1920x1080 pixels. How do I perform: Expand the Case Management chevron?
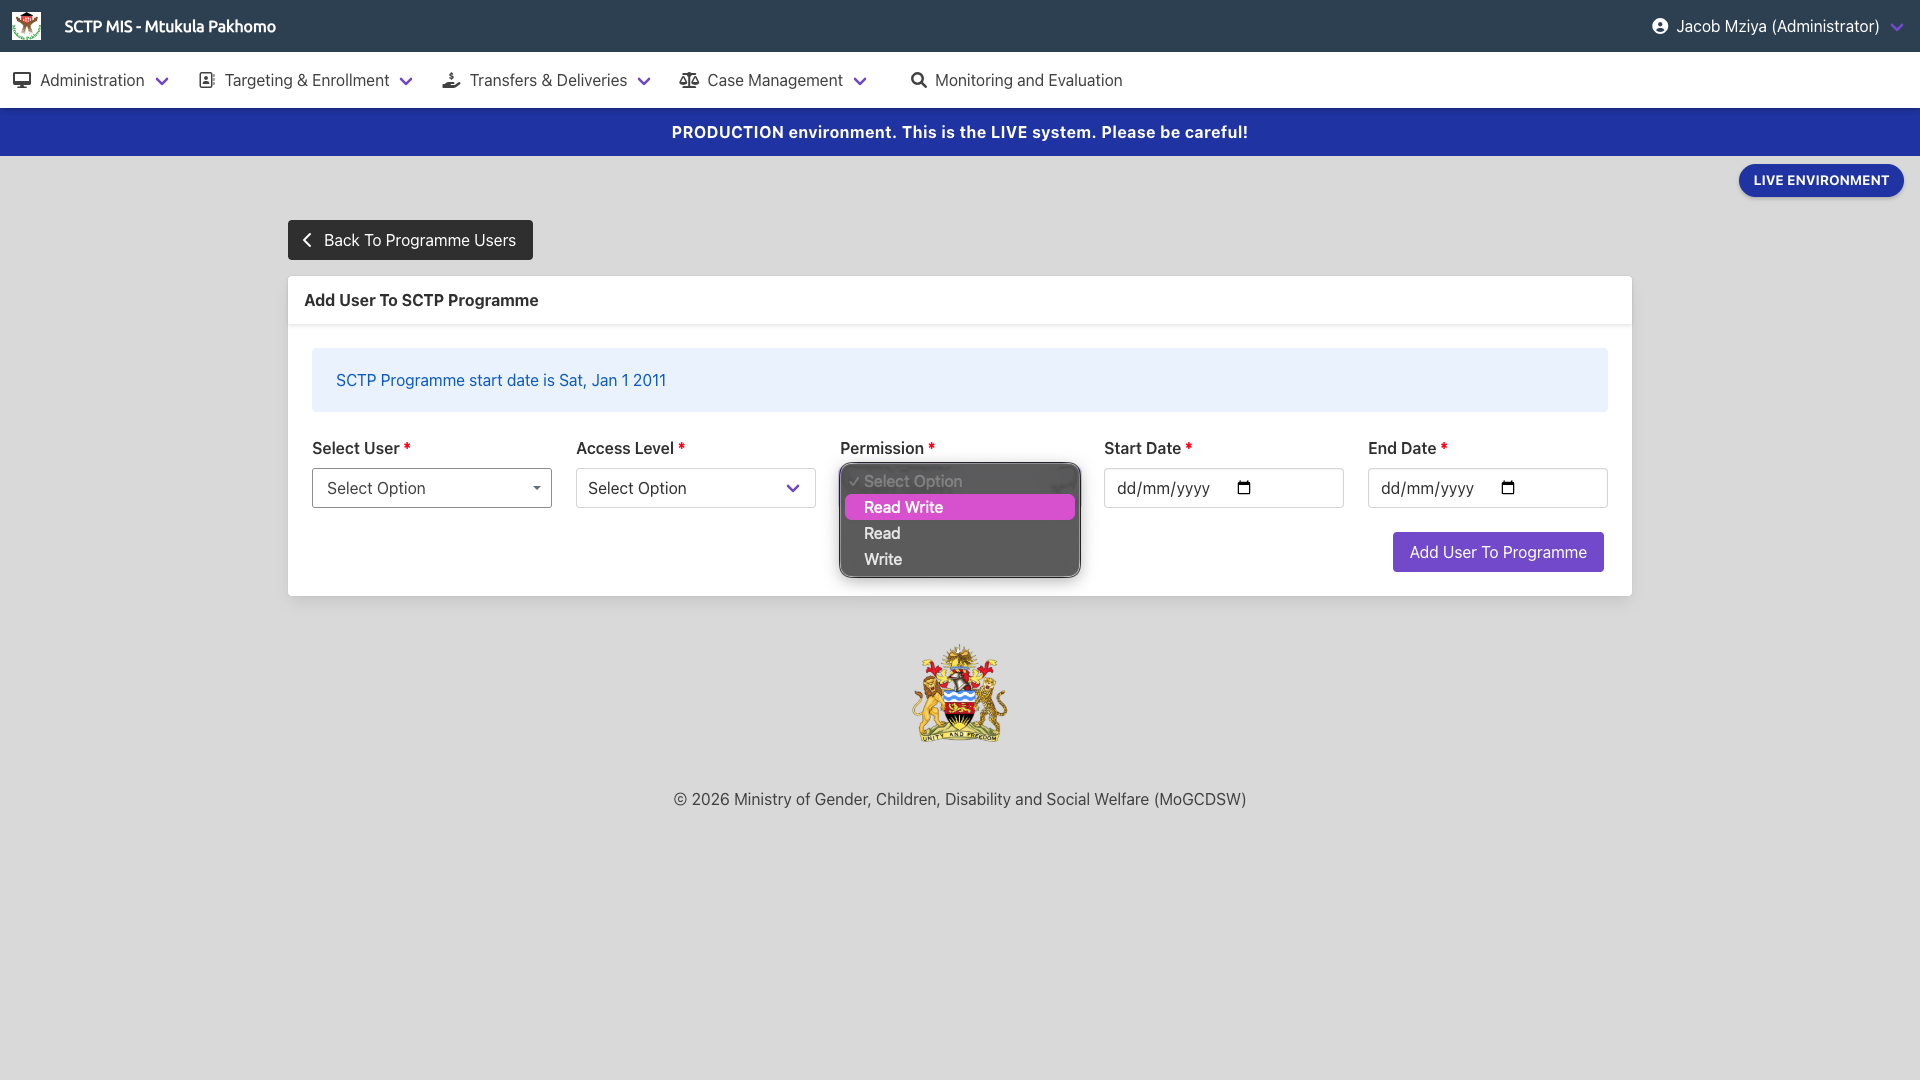pyautogui.click(x=860, y=81)
